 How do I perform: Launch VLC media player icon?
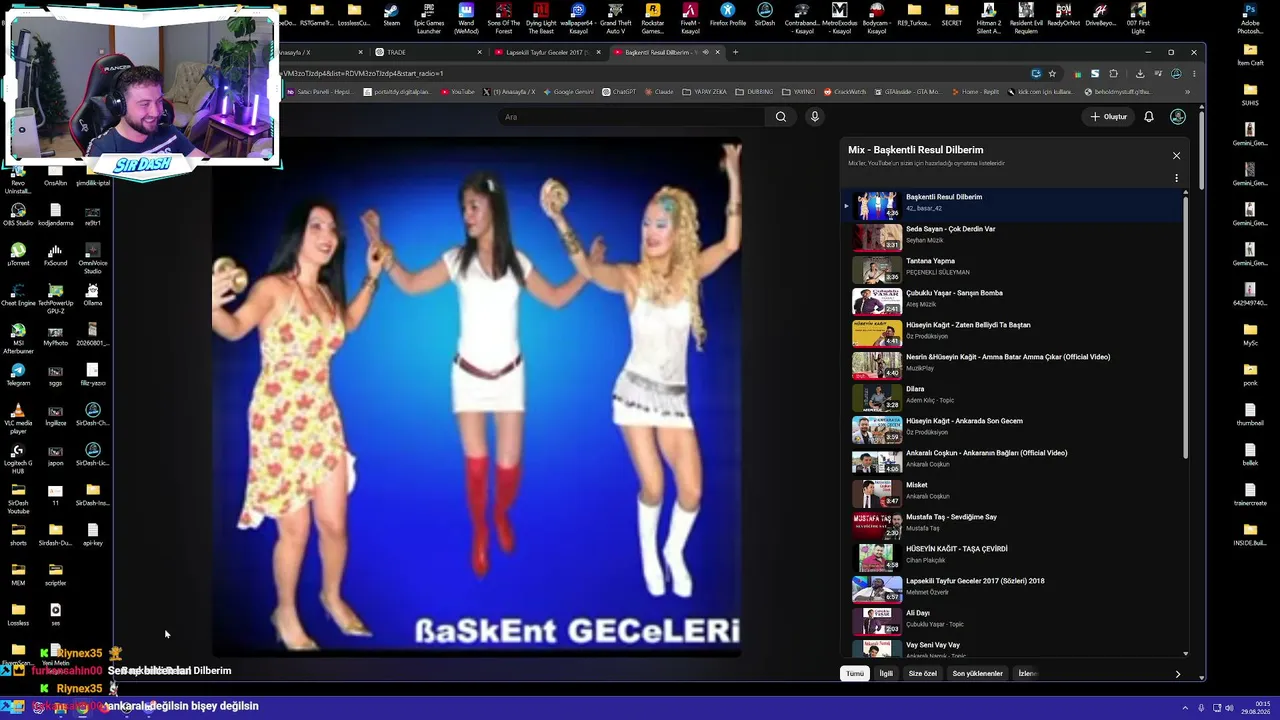coord(18,419)
